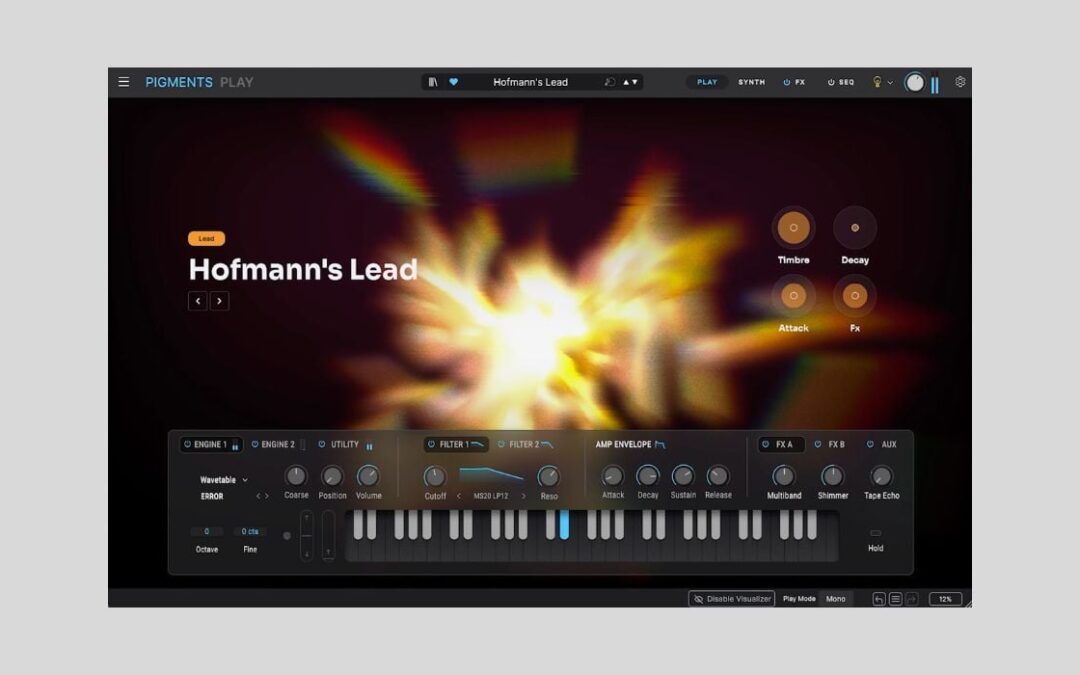
Task: Select the FILTER 1 tab
Action: click(455, 444)
